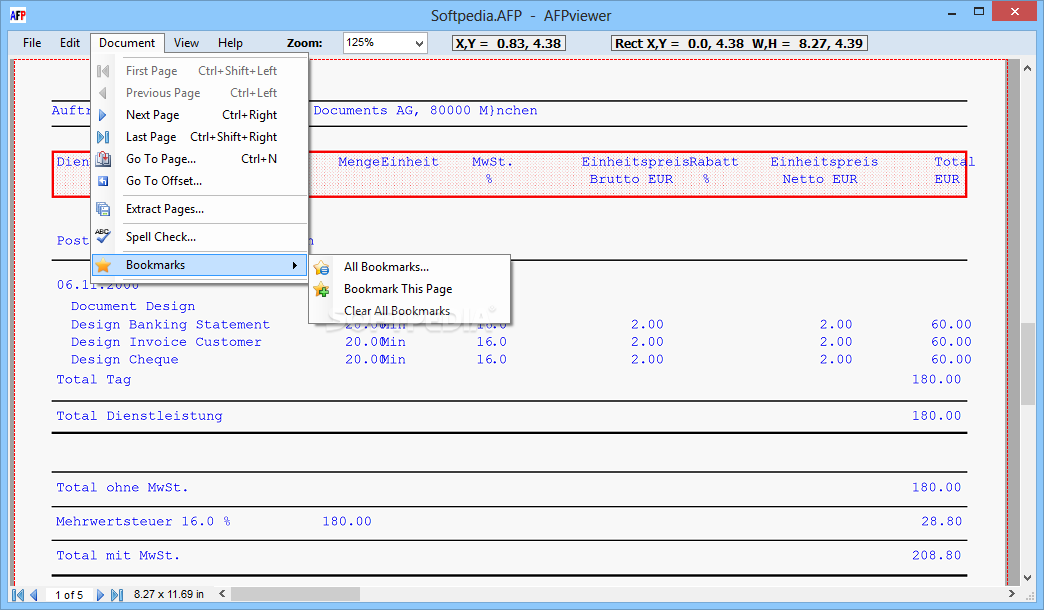
Task: Click the 28.80 tax amount
Action: pos(941,521)
